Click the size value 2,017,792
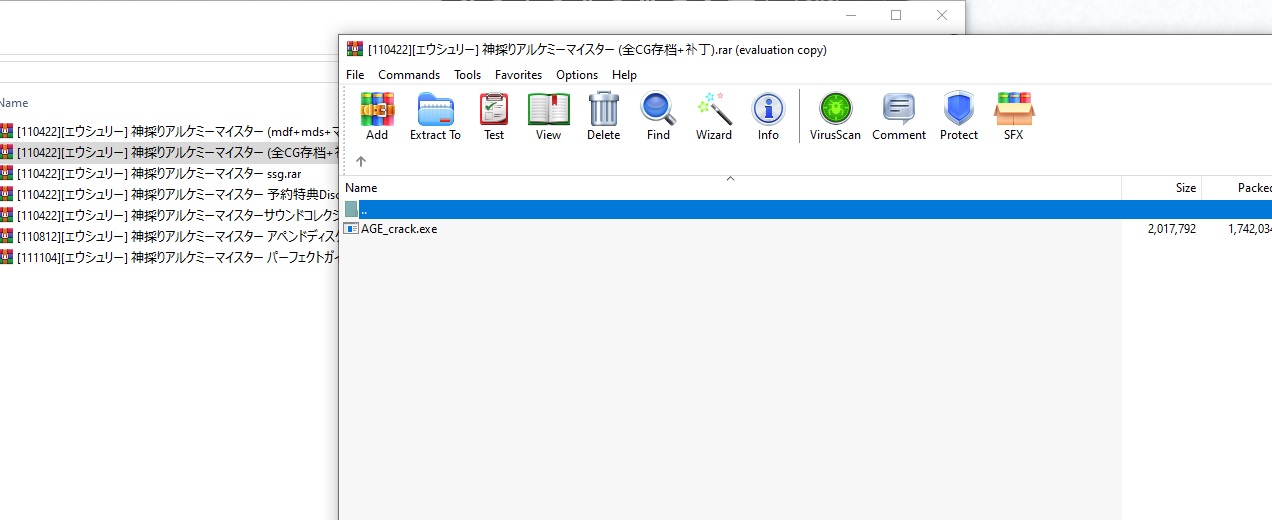 pyautogui.click(x=1171, y=229)
